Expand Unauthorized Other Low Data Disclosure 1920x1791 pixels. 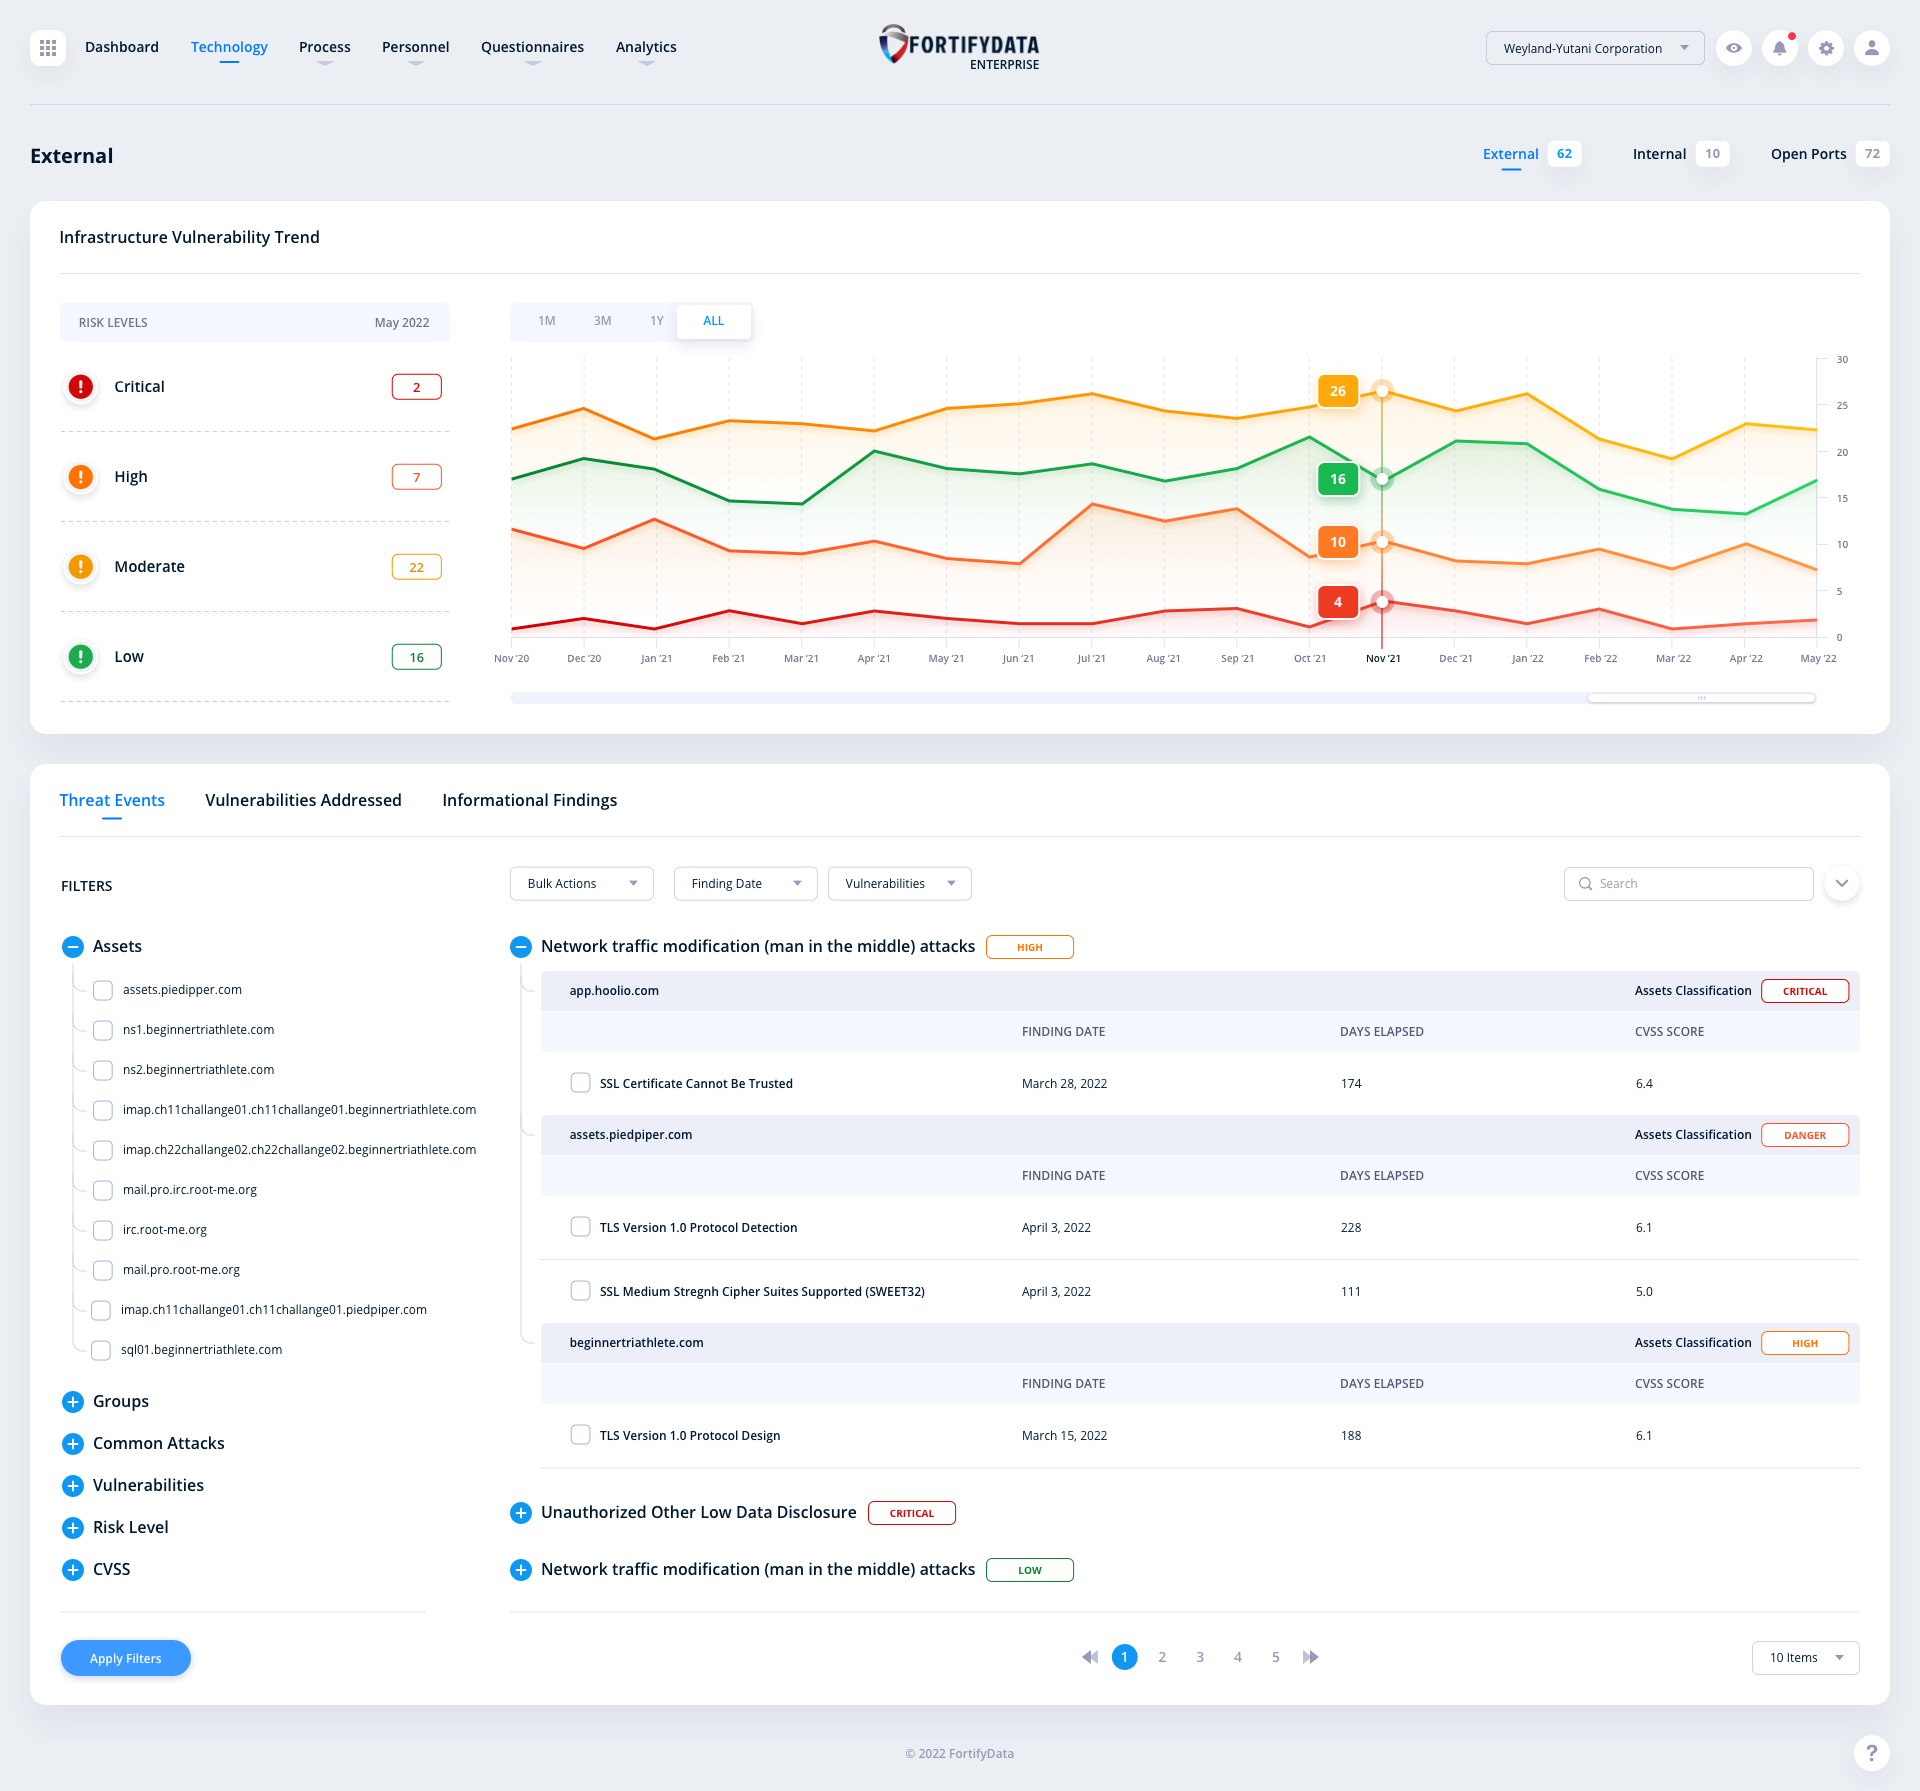[520, 1512]
